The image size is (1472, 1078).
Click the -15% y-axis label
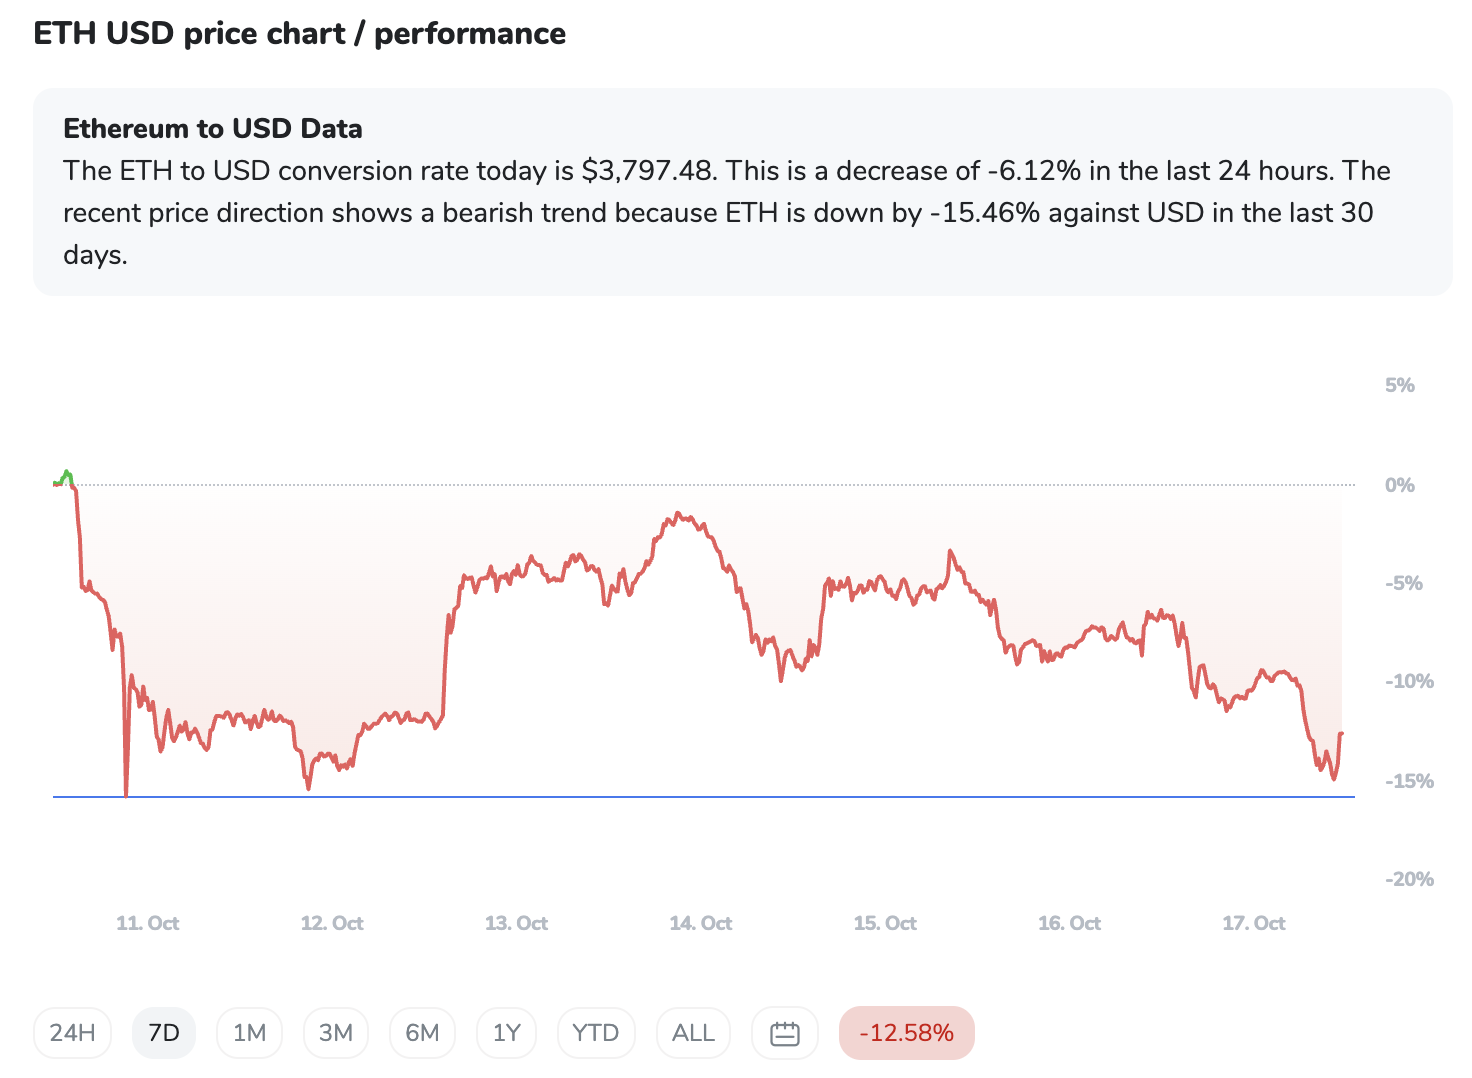click(1409, 781)
